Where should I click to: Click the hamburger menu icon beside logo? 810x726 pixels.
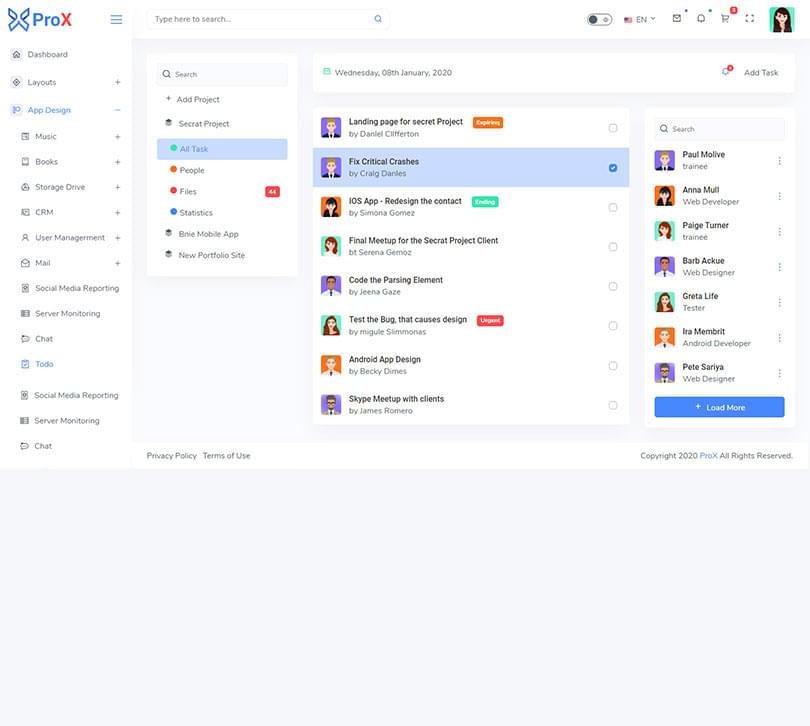point(116,19)
